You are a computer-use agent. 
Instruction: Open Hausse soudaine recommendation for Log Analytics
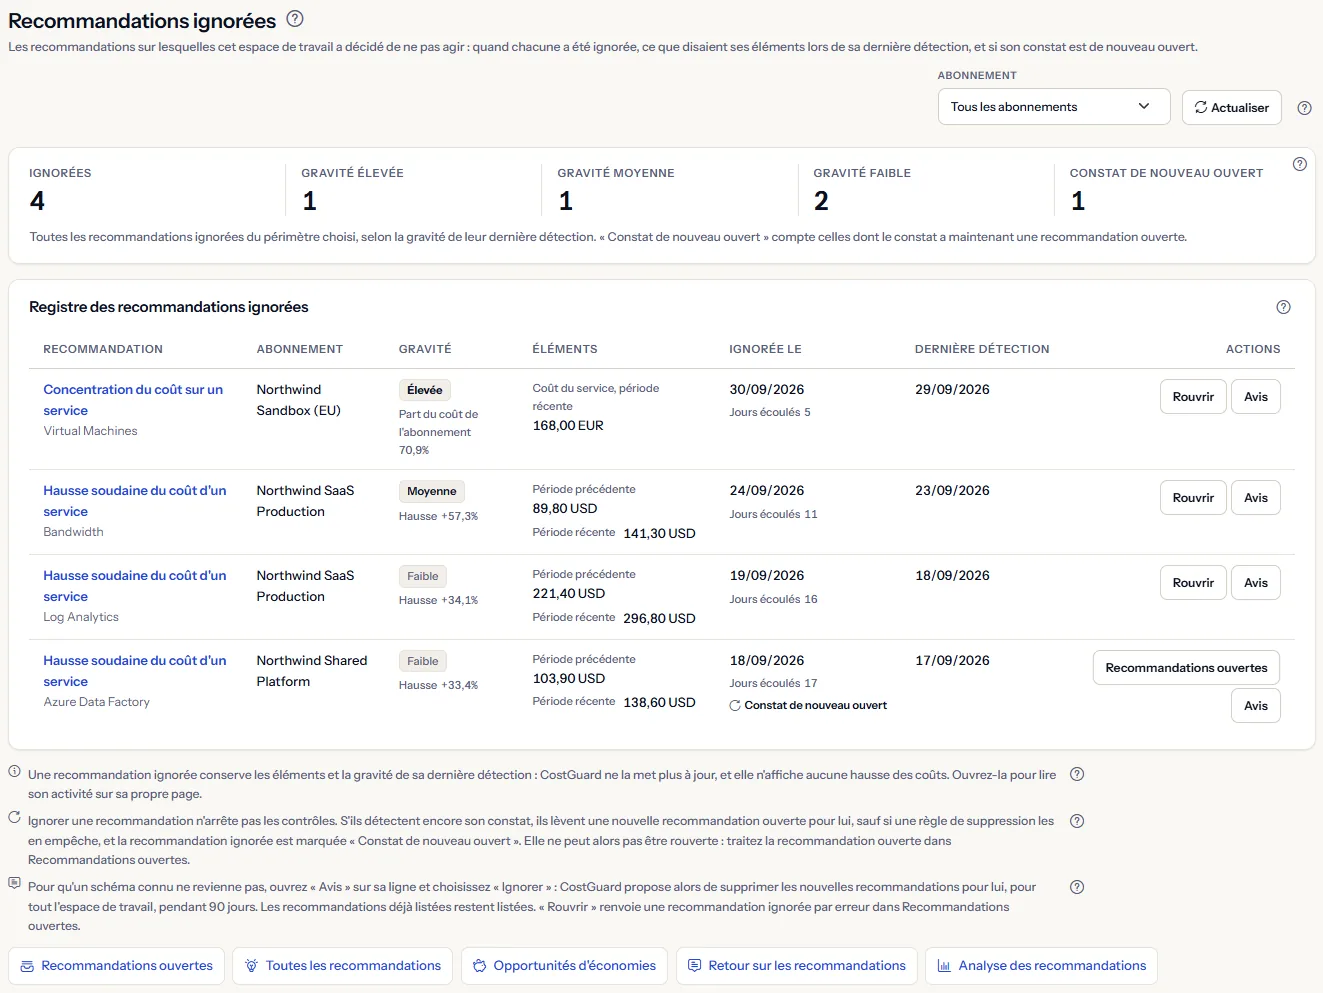(x=135, y=586)
